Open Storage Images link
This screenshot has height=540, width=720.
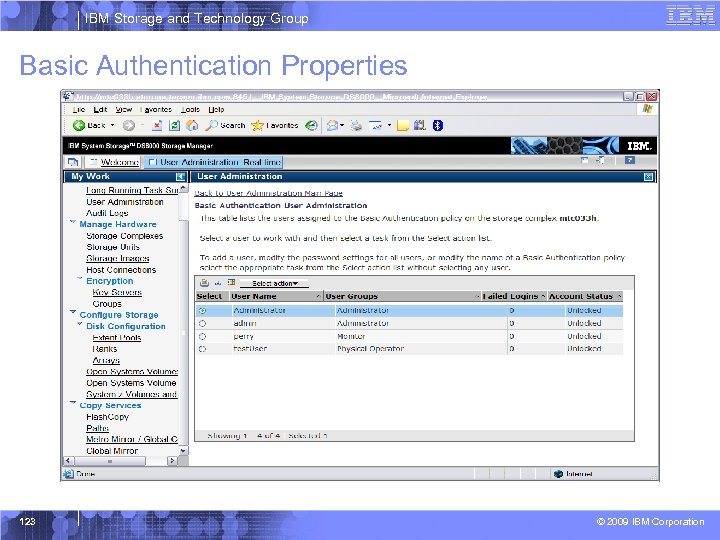(x=118, y=259)
